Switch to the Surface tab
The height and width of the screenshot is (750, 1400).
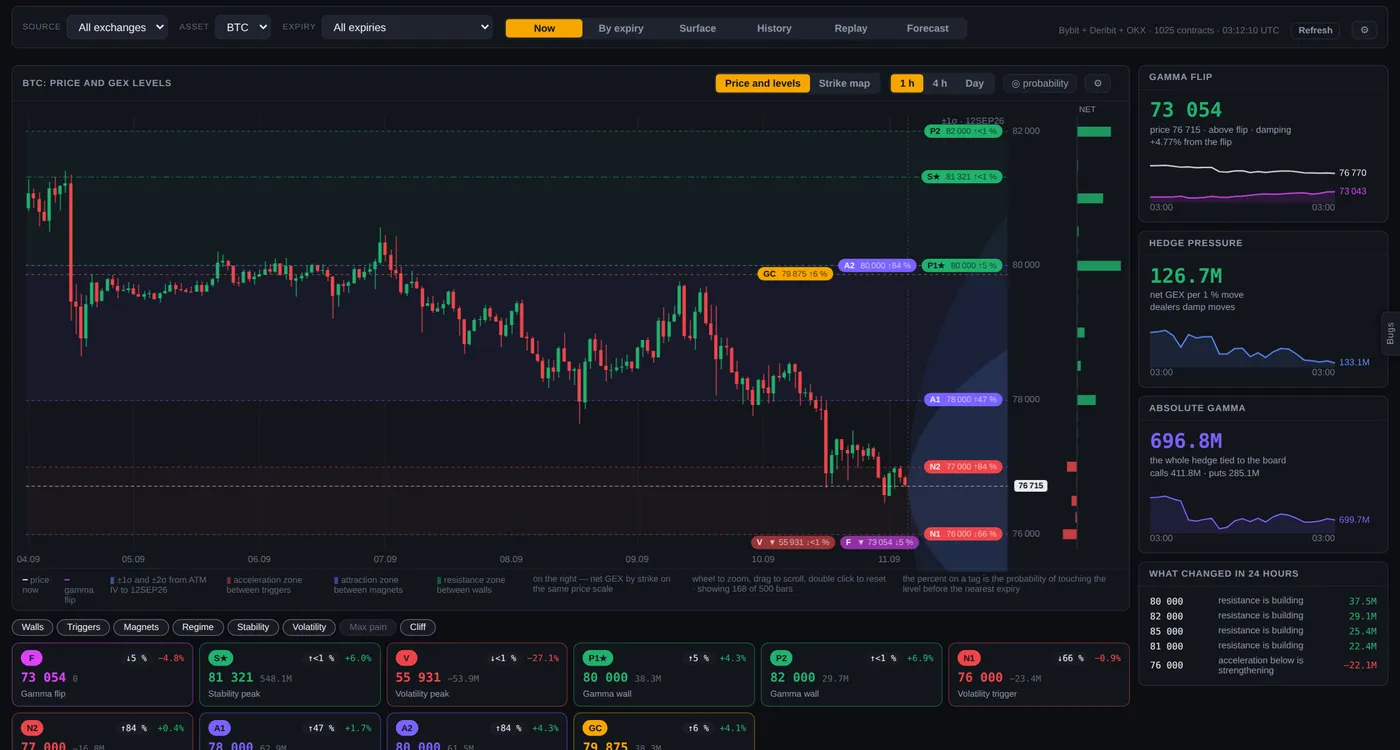698,28
